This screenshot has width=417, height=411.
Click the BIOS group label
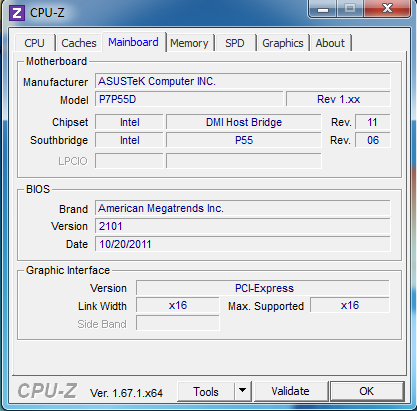point(38,189)
